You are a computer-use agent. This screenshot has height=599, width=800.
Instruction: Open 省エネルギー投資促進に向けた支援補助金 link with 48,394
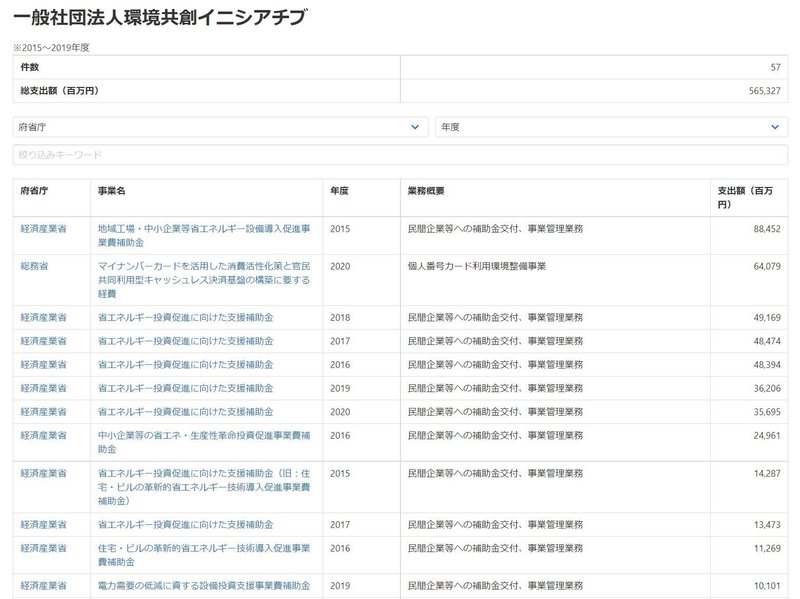(186, 364)
